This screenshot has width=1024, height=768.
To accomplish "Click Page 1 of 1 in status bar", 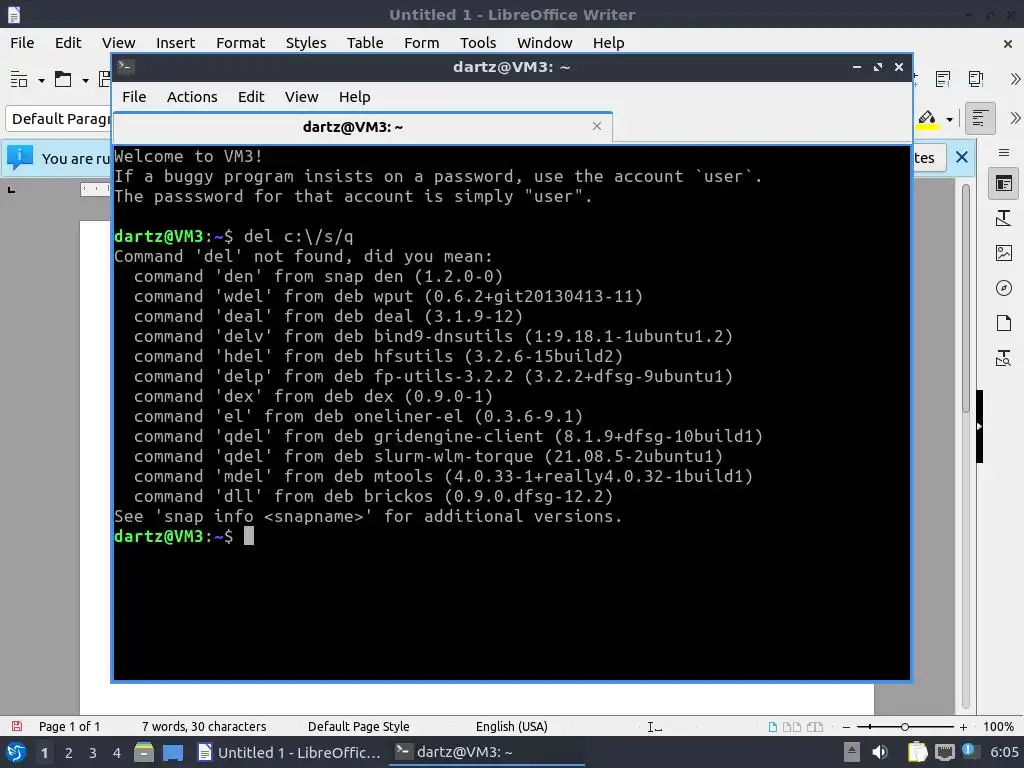I will point(69,726).
